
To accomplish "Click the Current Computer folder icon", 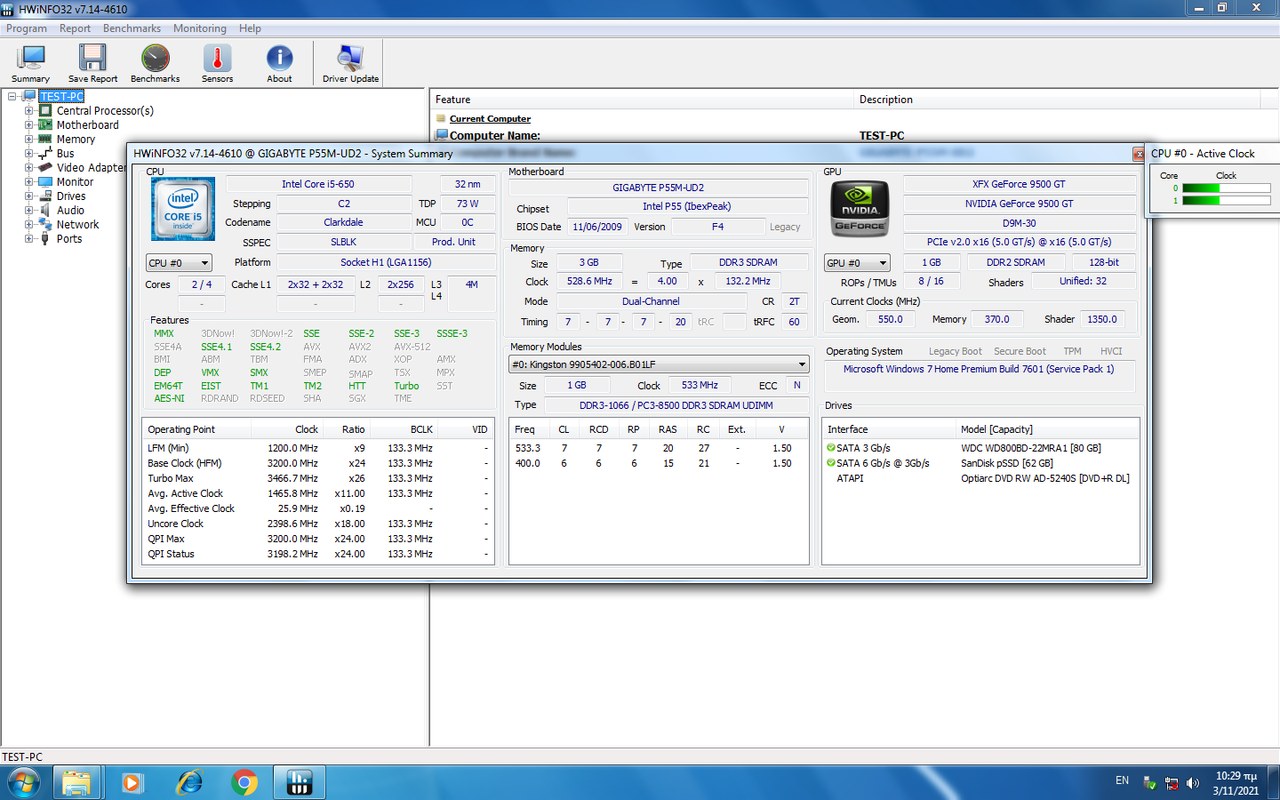I will [441, 119].
